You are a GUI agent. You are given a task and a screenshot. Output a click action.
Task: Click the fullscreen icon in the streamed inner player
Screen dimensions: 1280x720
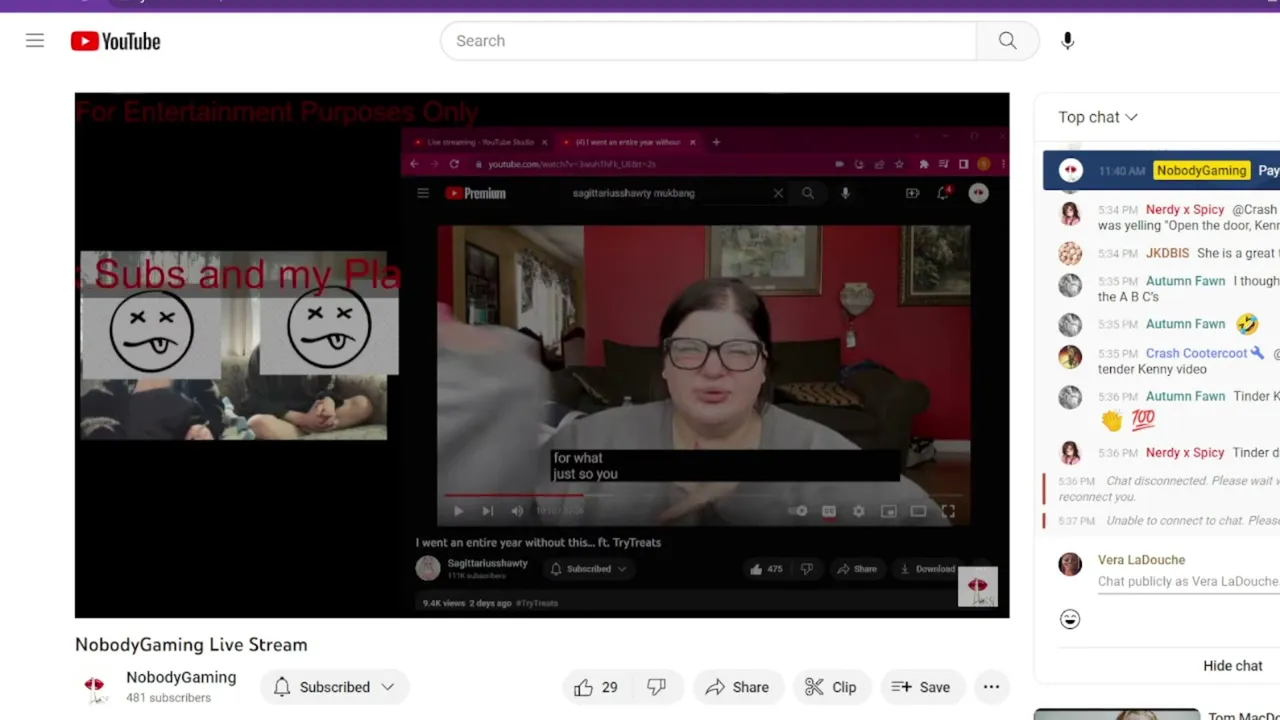click(x=948, y=511)
